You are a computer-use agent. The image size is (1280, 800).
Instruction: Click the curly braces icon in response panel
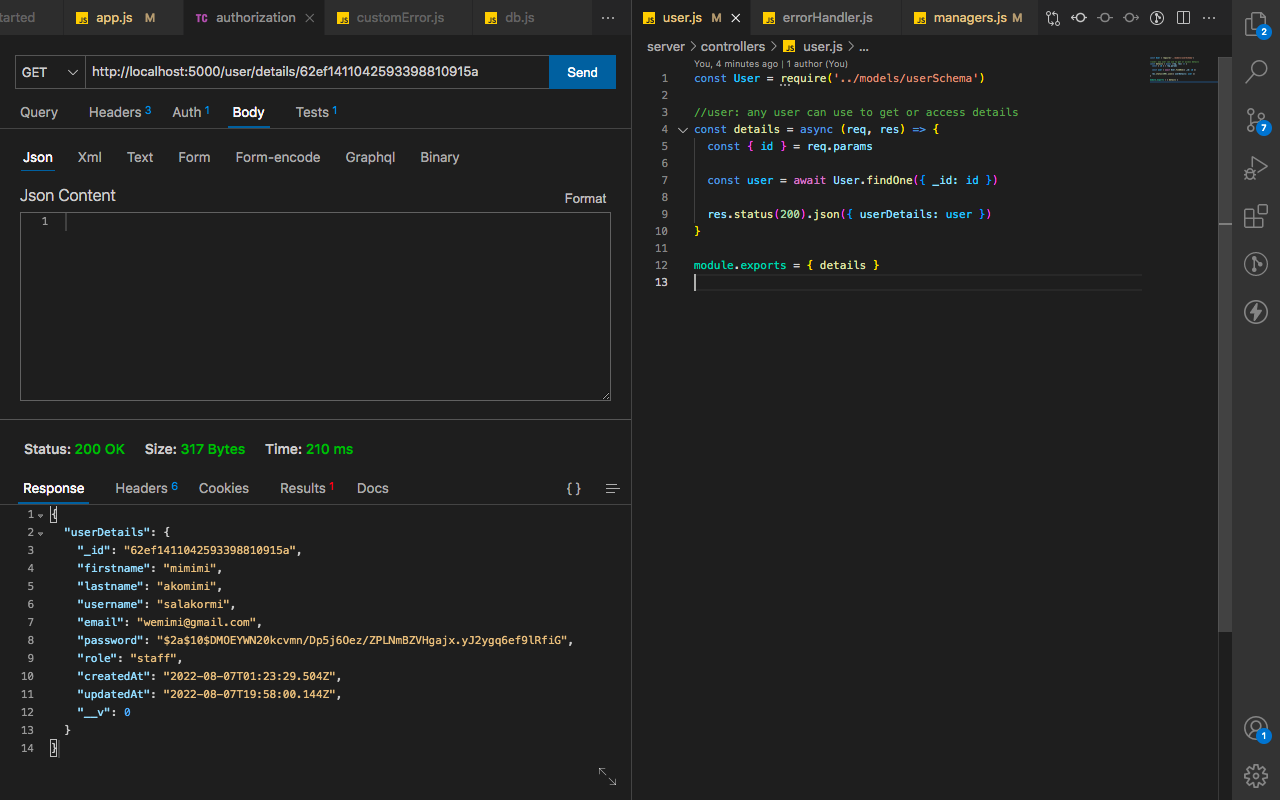pos(574,488)
